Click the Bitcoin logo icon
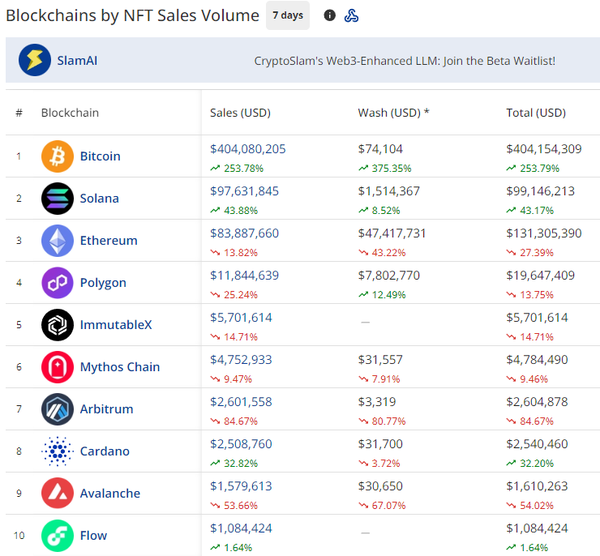Viewport: 600px width, 556px height. tap(57, 156)
